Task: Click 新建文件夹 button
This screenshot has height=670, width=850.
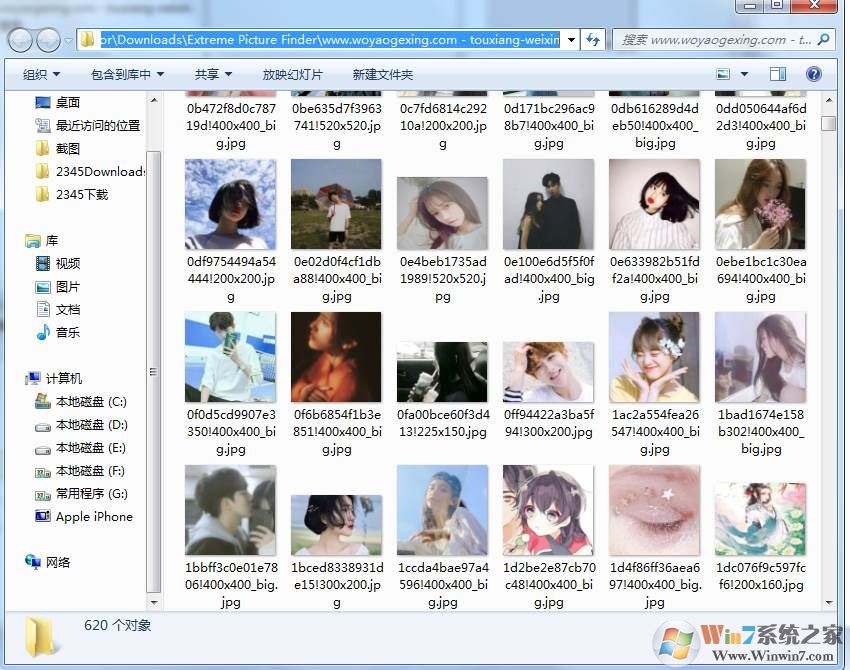Action: (x=382, y=75)
